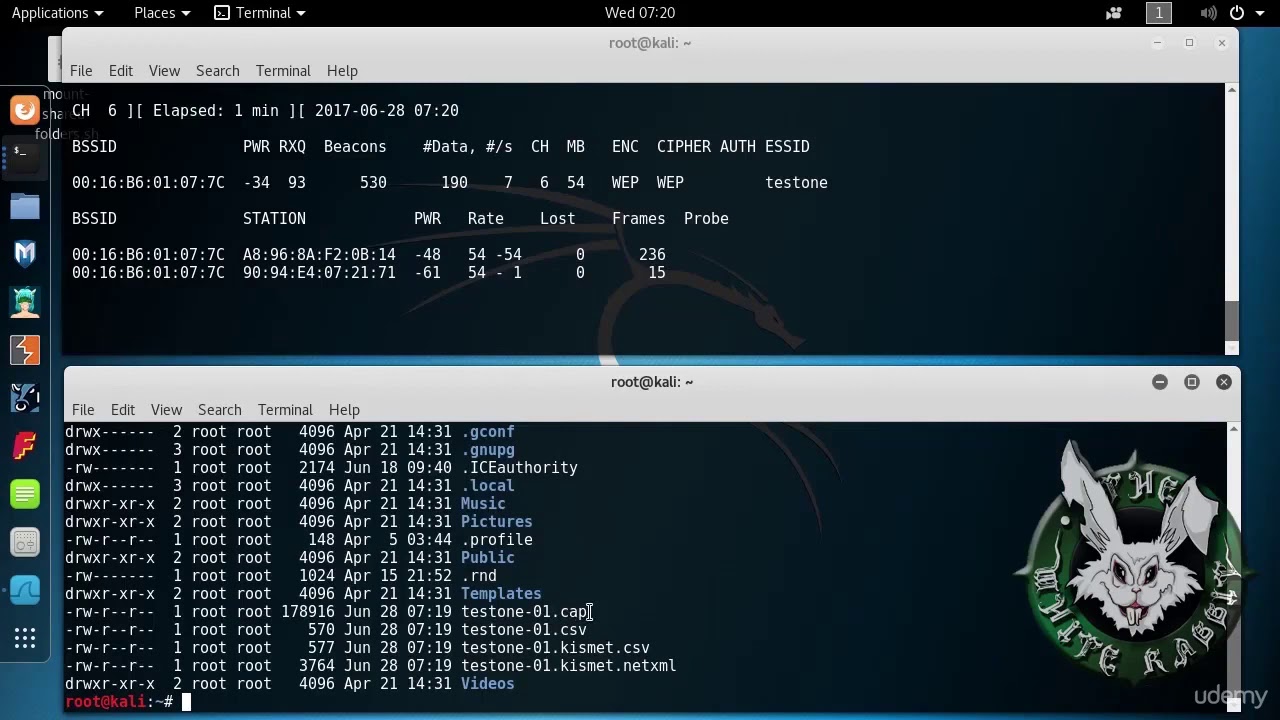Screen dimensions: 1280x720
Task: Click the screen recording camera indicator
Action: point(1114,13)
